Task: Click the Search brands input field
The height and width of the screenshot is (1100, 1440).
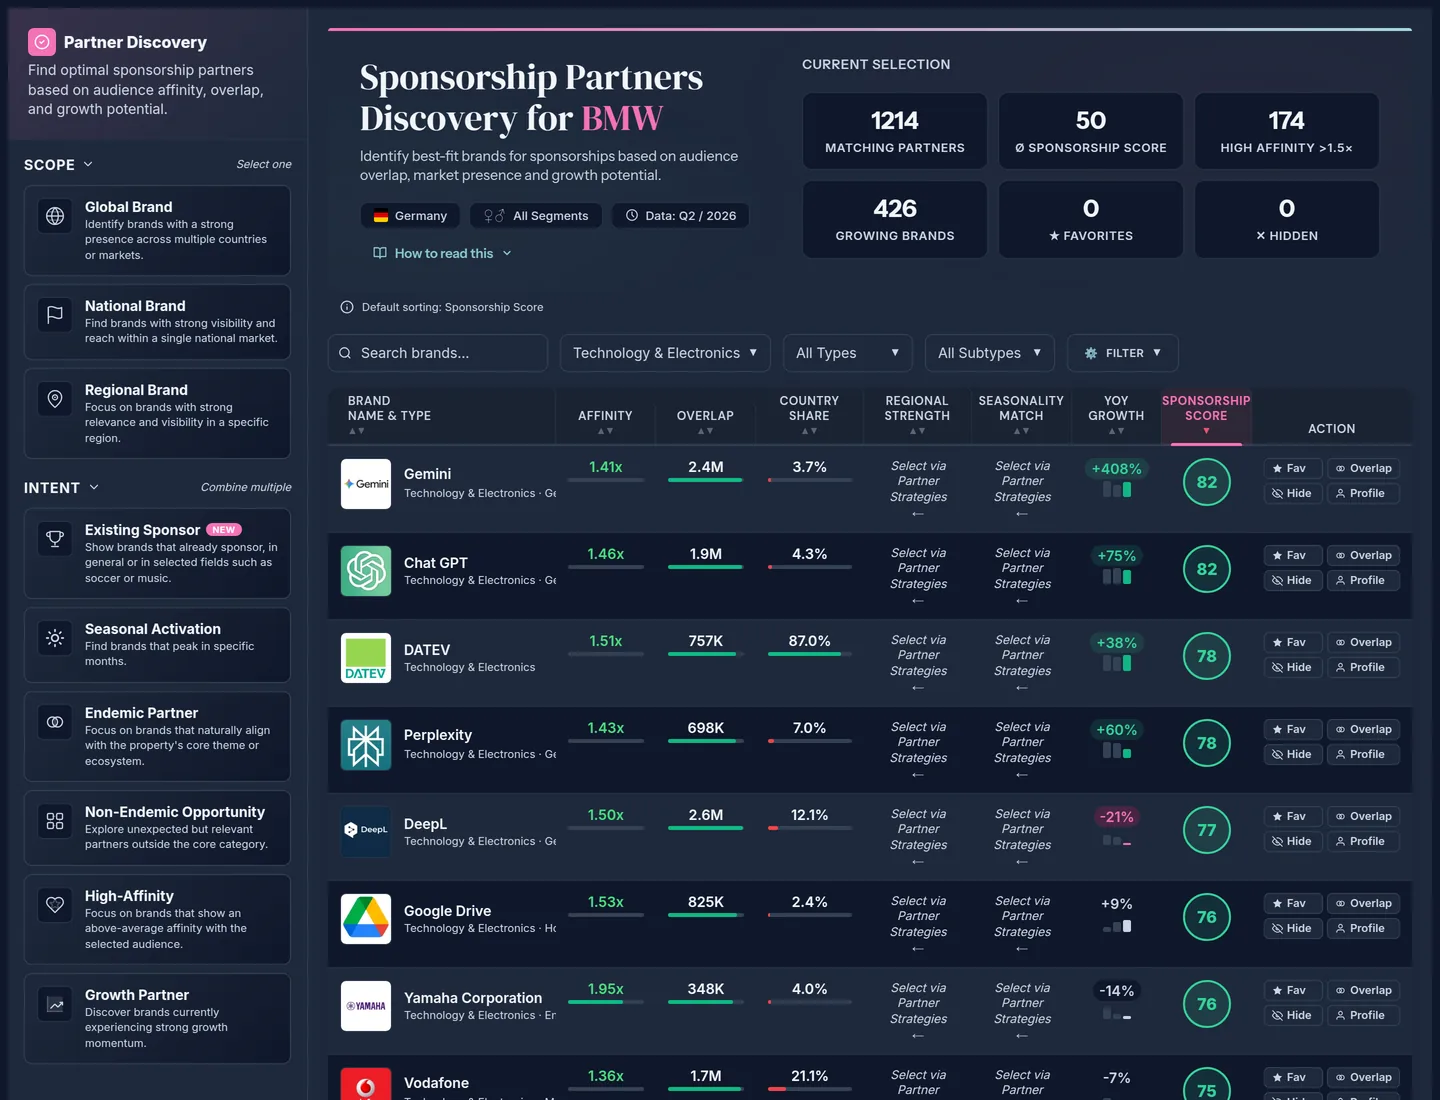Action: pyautogui.click(x=438, y=353)
